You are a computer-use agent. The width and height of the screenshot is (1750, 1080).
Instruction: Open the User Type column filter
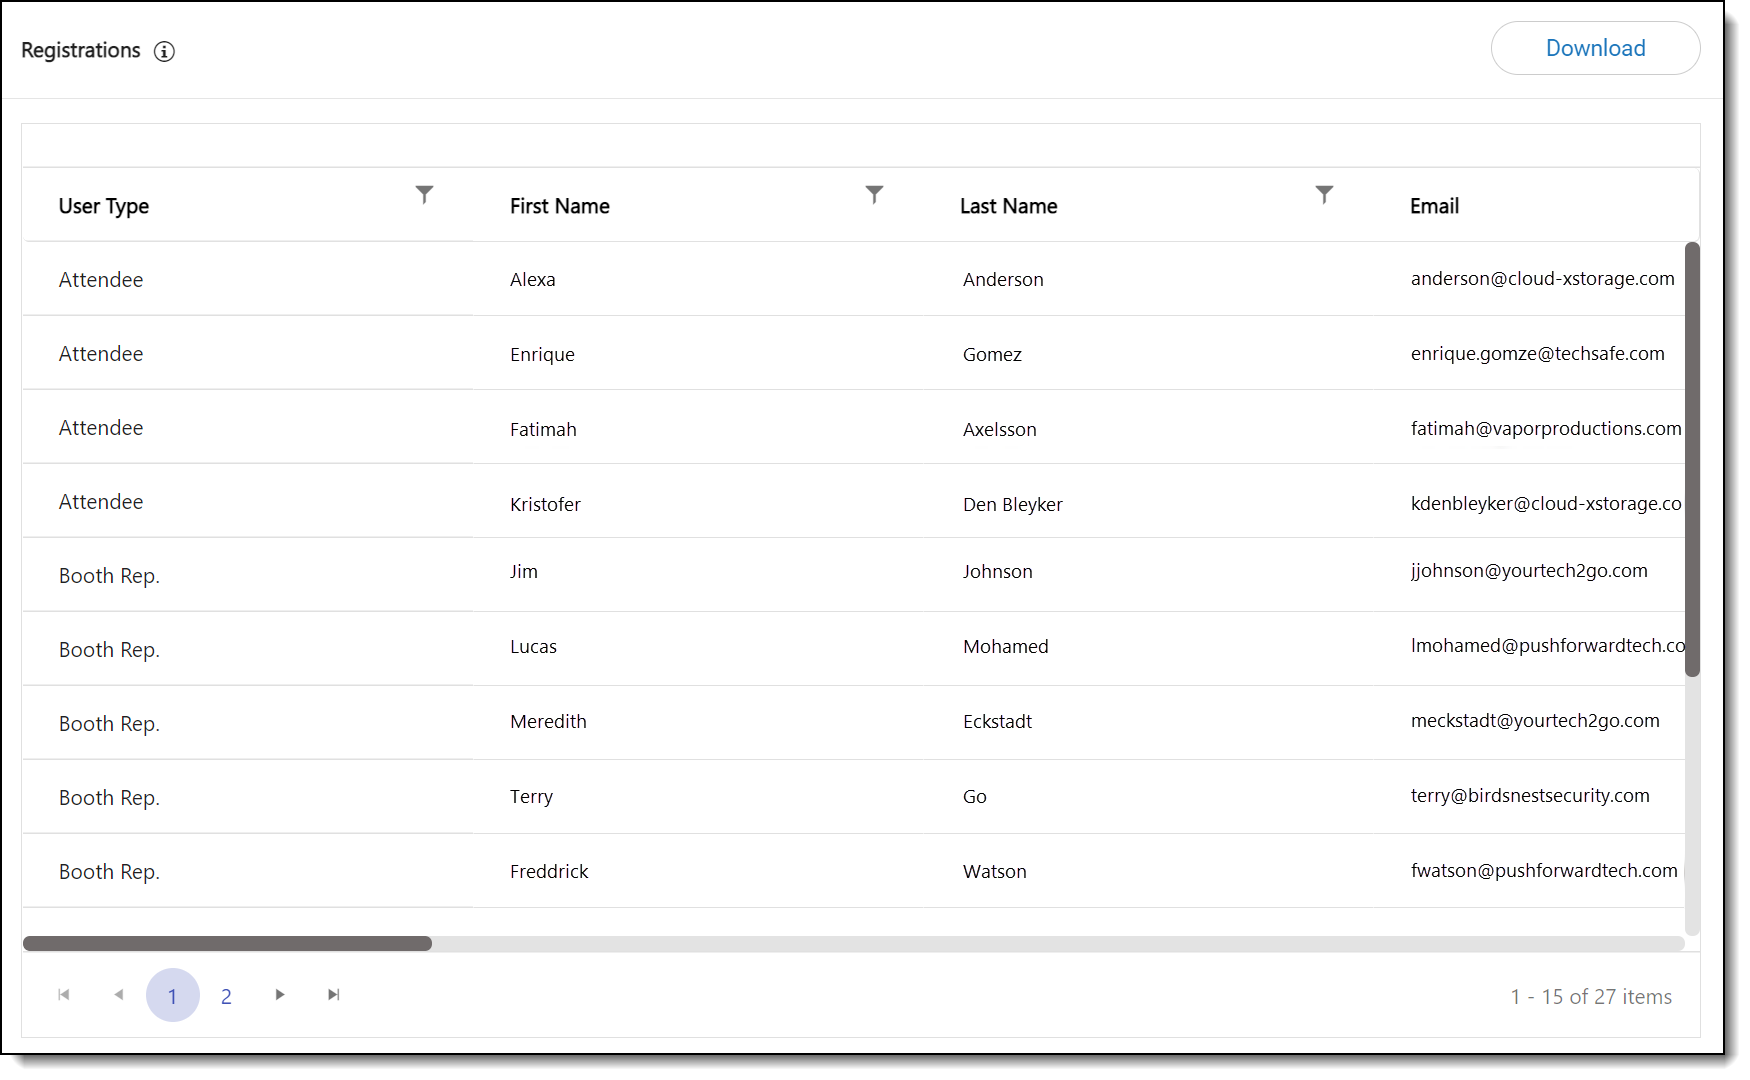point(424,194)
